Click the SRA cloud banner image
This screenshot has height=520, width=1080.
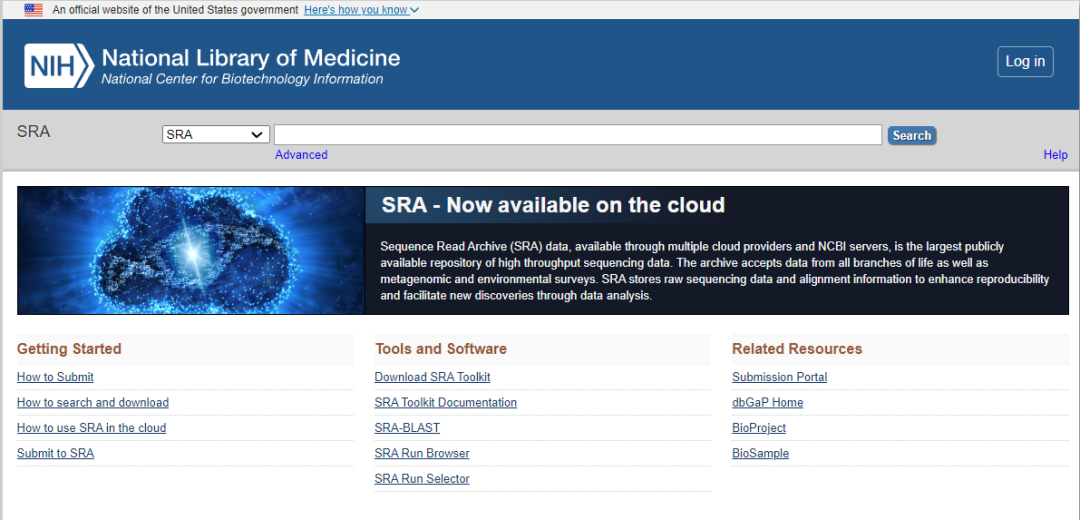click(x=191, y=250)
